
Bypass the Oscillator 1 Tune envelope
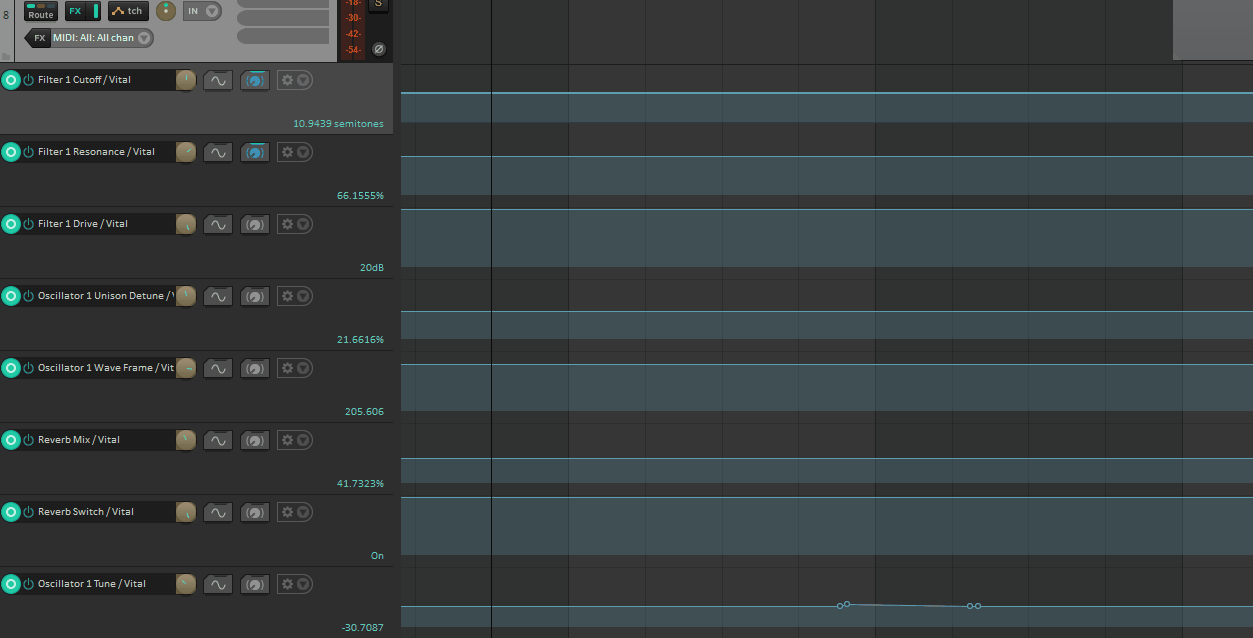coord(29,584)
